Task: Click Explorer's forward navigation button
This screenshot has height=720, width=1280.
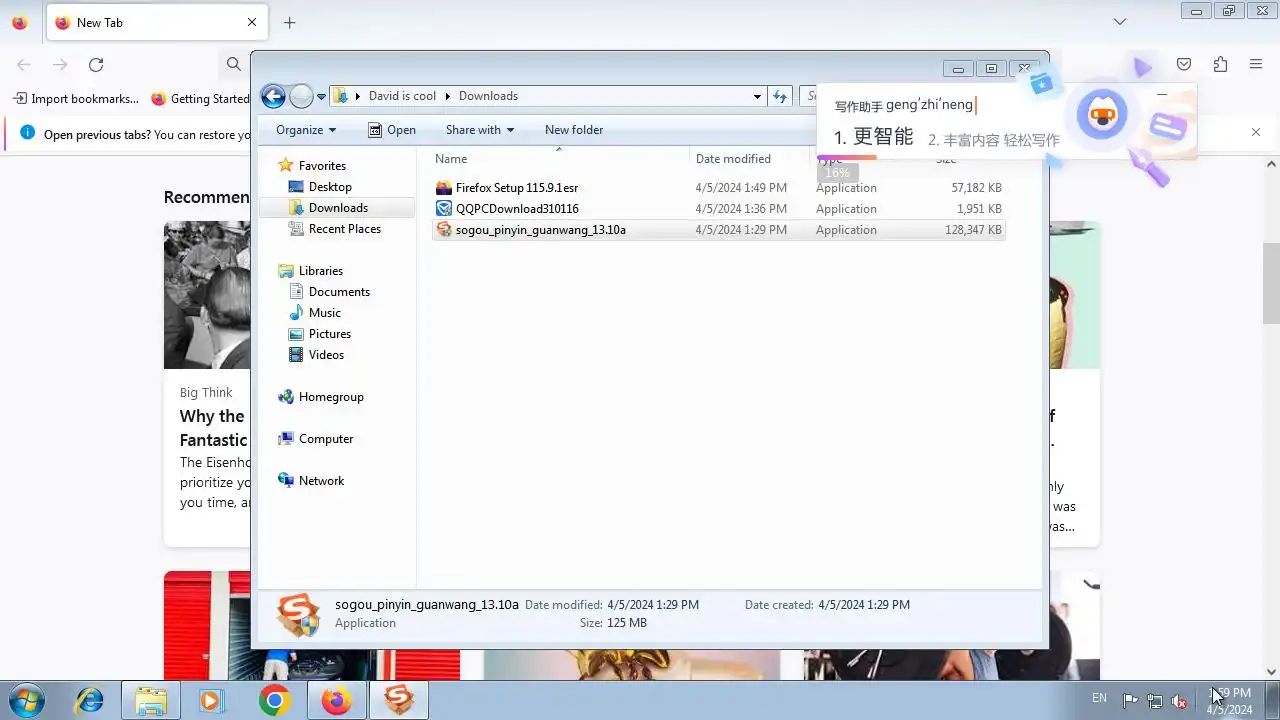Action: [x=301, y=96]
